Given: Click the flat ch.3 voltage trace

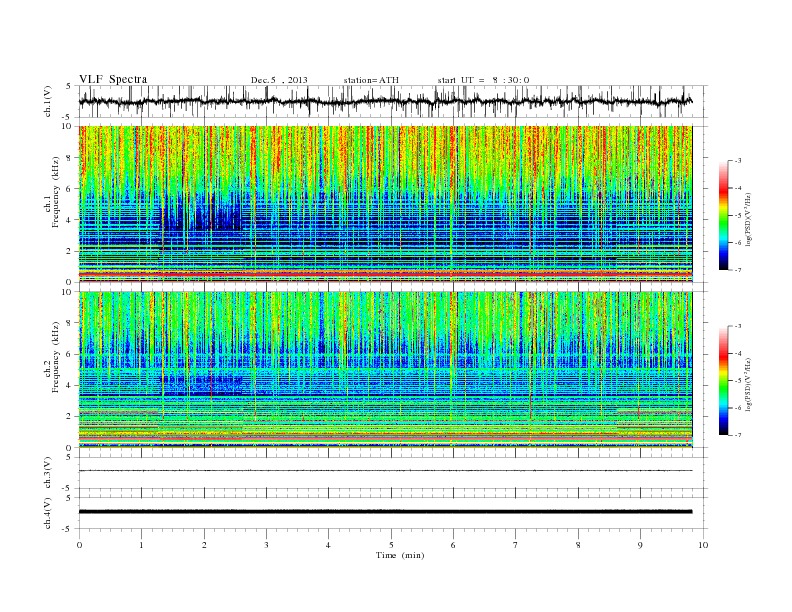Looking at the screenshot, I should pyautogui.click(x=385, y=471).
